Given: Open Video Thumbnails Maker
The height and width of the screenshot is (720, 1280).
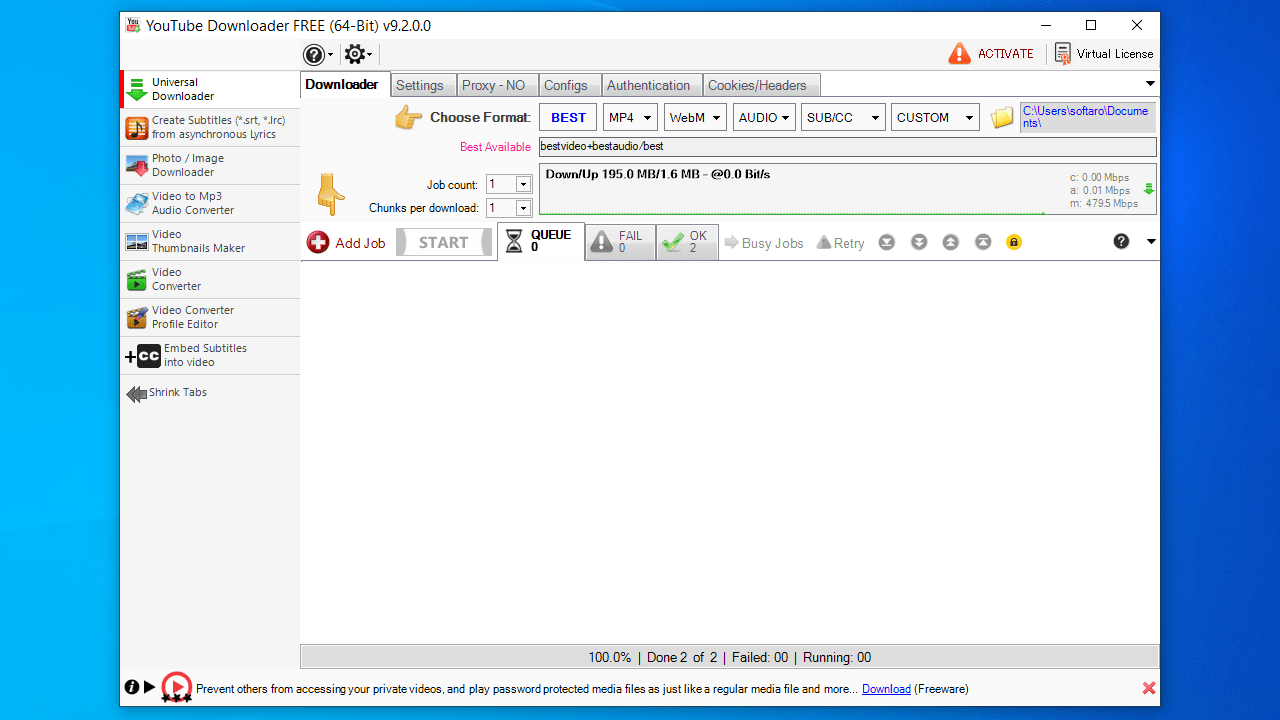Looking at the screenshot, I should pos(210,241).
